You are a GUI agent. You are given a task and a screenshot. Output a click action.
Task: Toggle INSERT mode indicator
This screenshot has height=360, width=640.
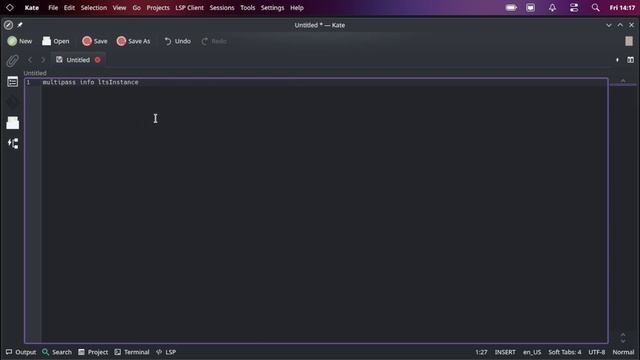pos(505,352)
